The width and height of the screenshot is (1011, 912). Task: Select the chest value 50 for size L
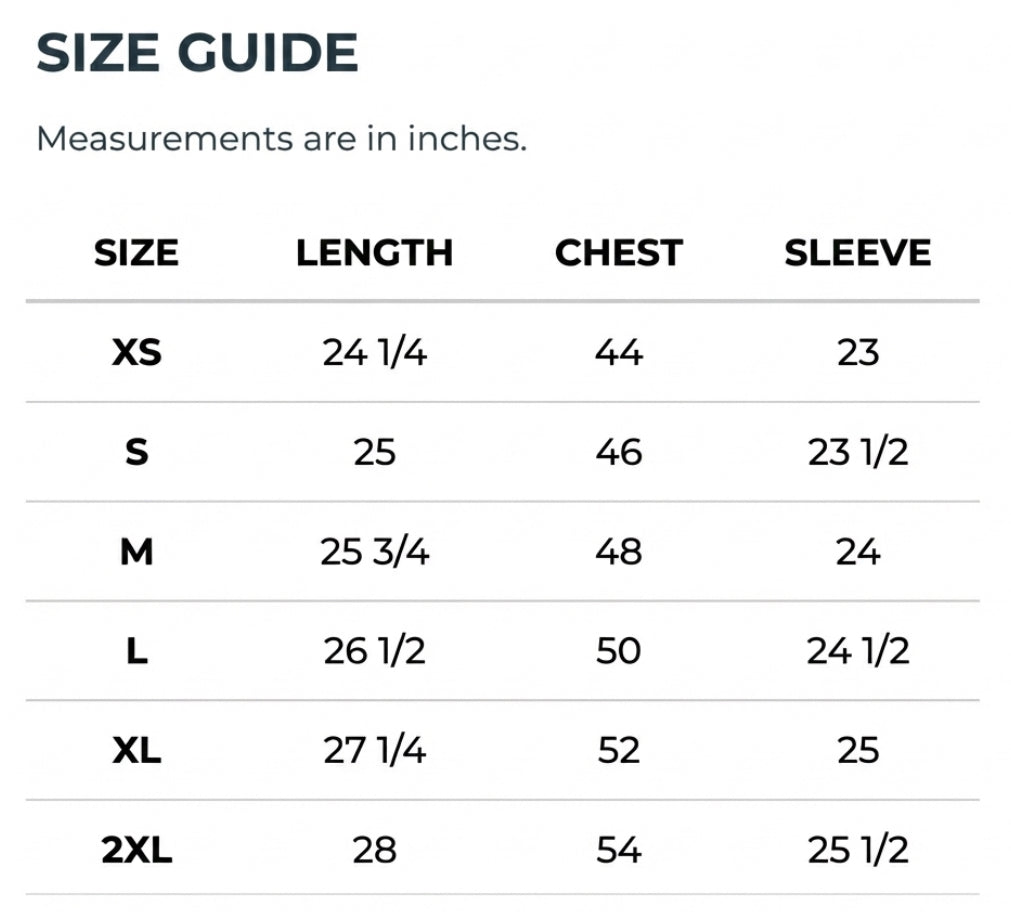click(618, 651)
